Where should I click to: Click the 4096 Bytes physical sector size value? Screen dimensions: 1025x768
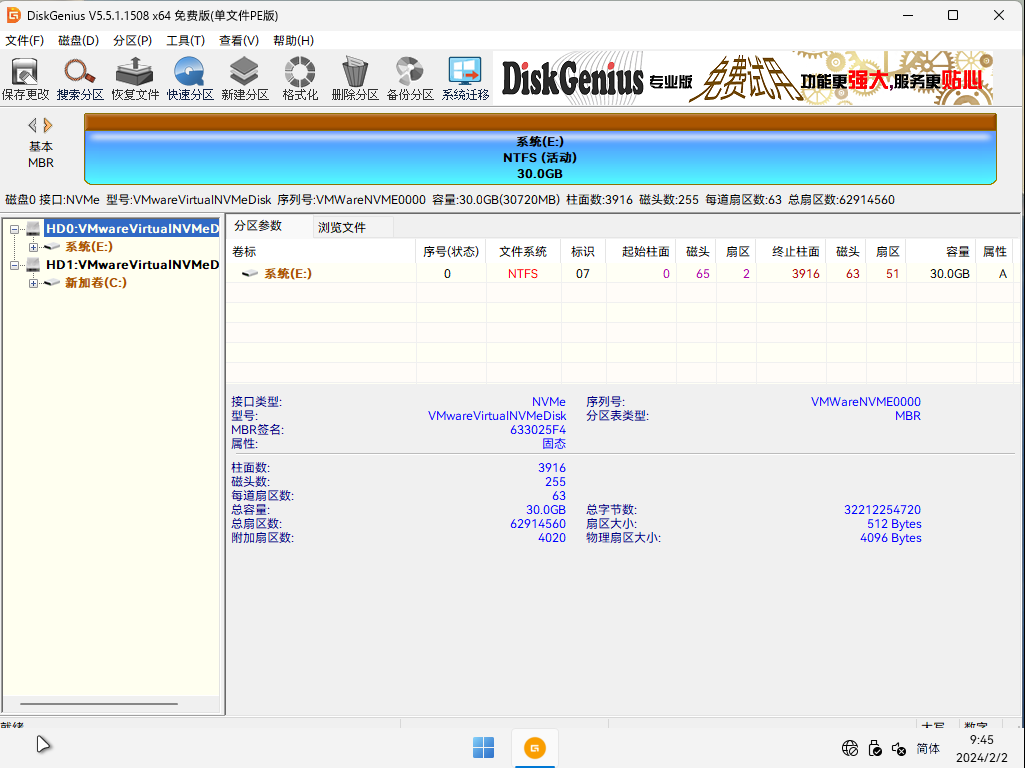tap(890, 538)
